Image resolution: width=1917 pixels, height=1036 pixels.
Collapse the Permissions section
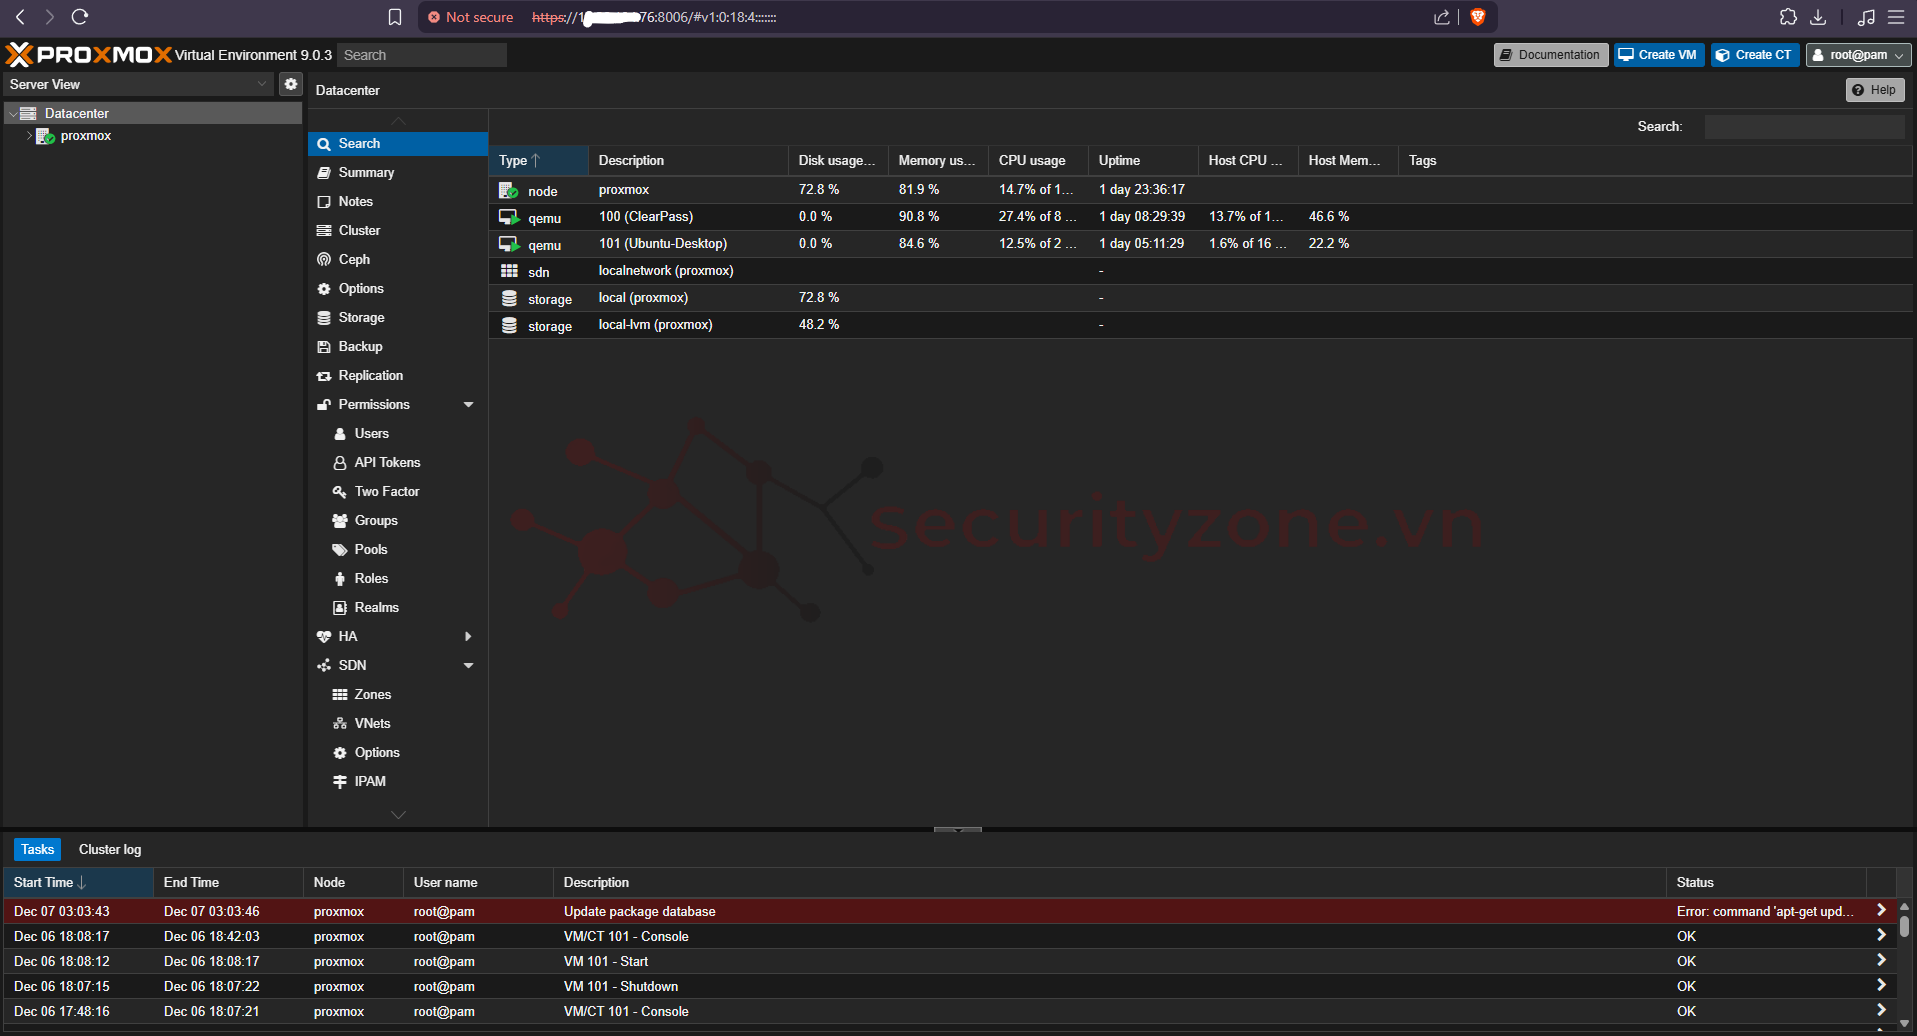(468, 404)
